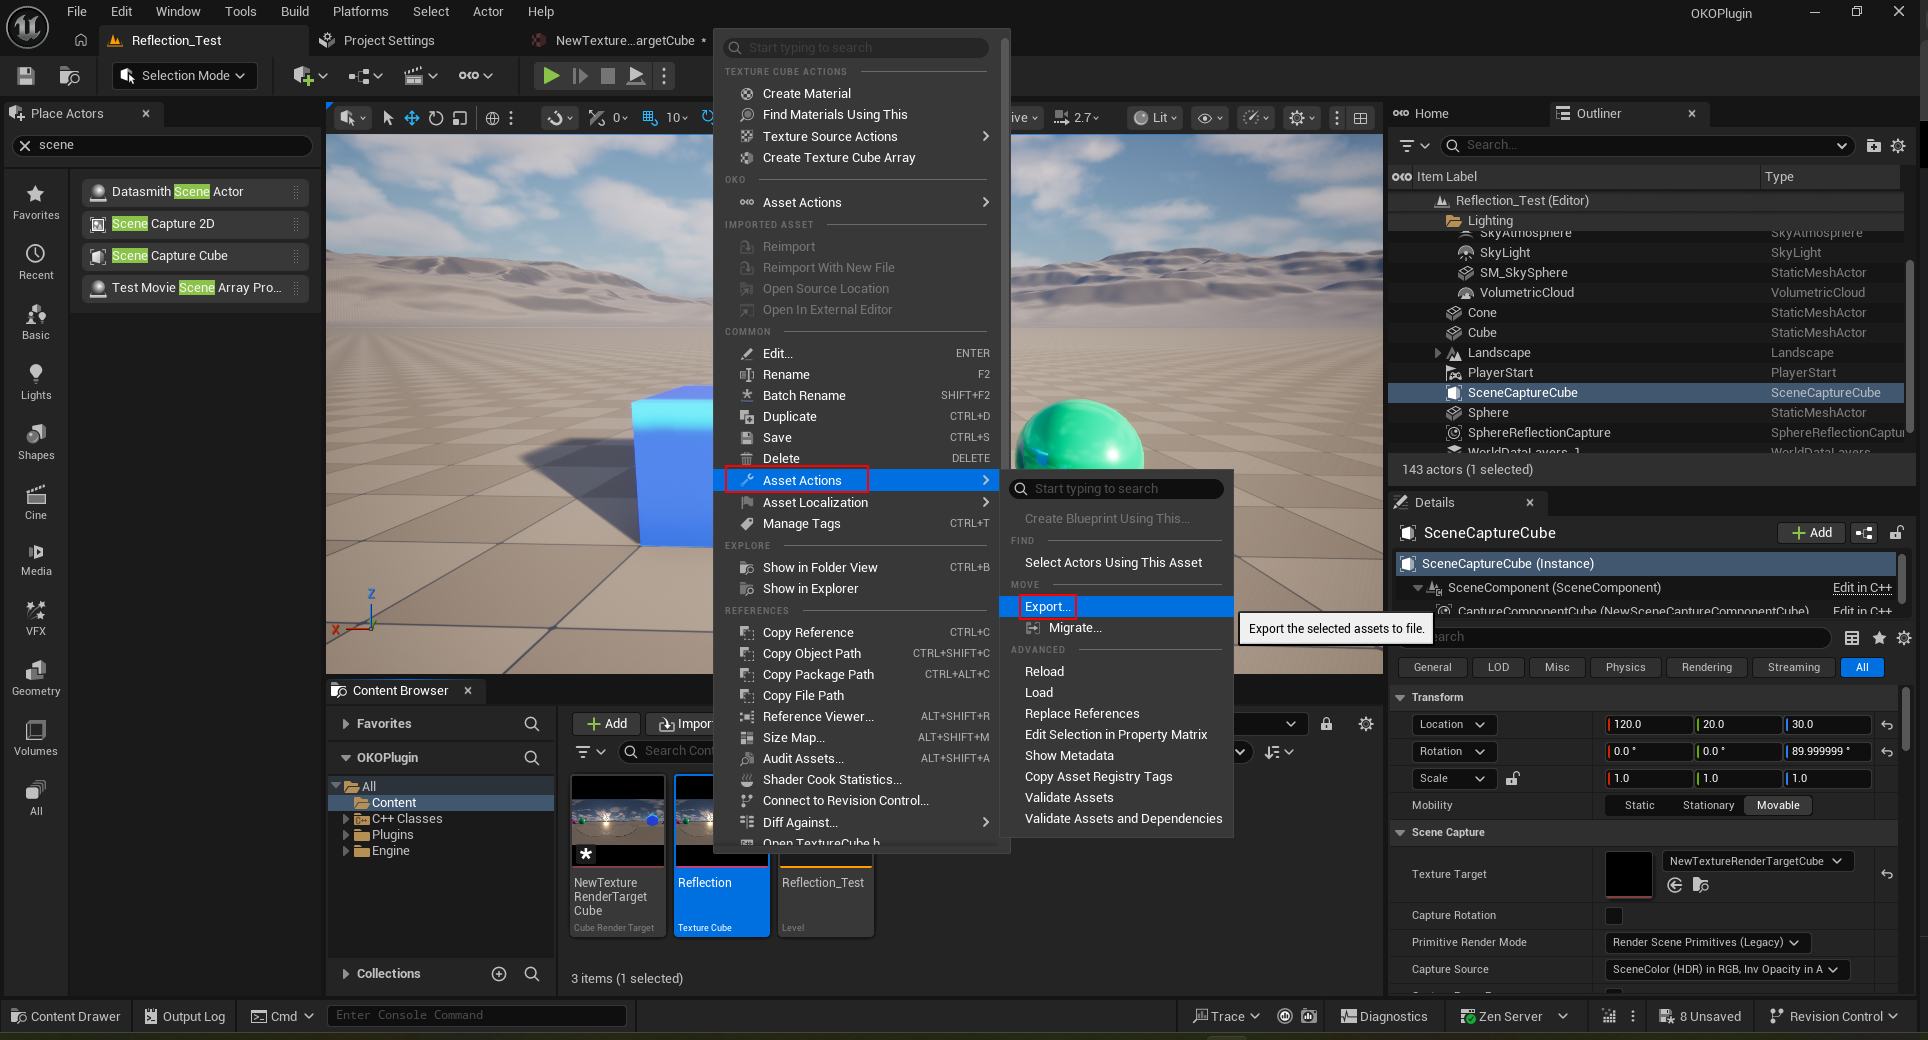The height and width of the screenshot is (1040, 1928).
Task: Set Mobility to Movable
Action: (x=1778, y=806)
